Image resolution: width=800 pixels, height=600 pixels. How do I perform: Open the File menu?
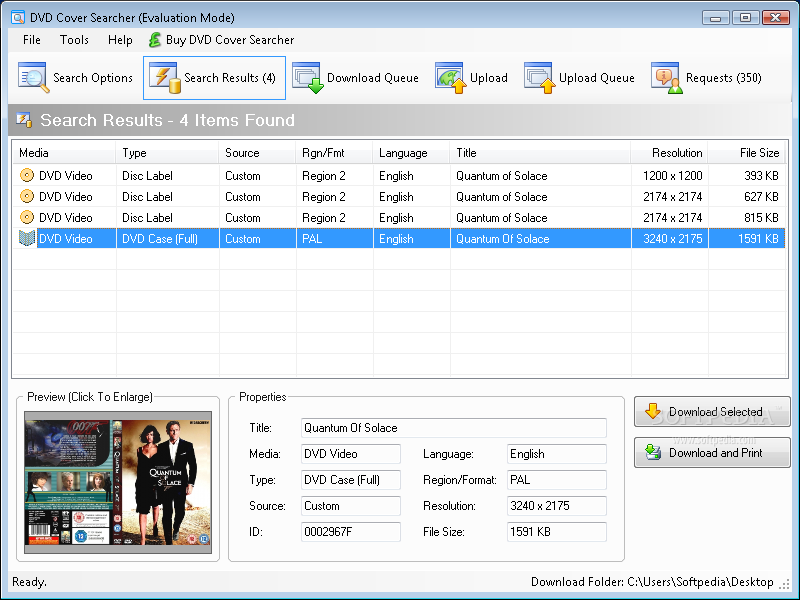(32, 40)
